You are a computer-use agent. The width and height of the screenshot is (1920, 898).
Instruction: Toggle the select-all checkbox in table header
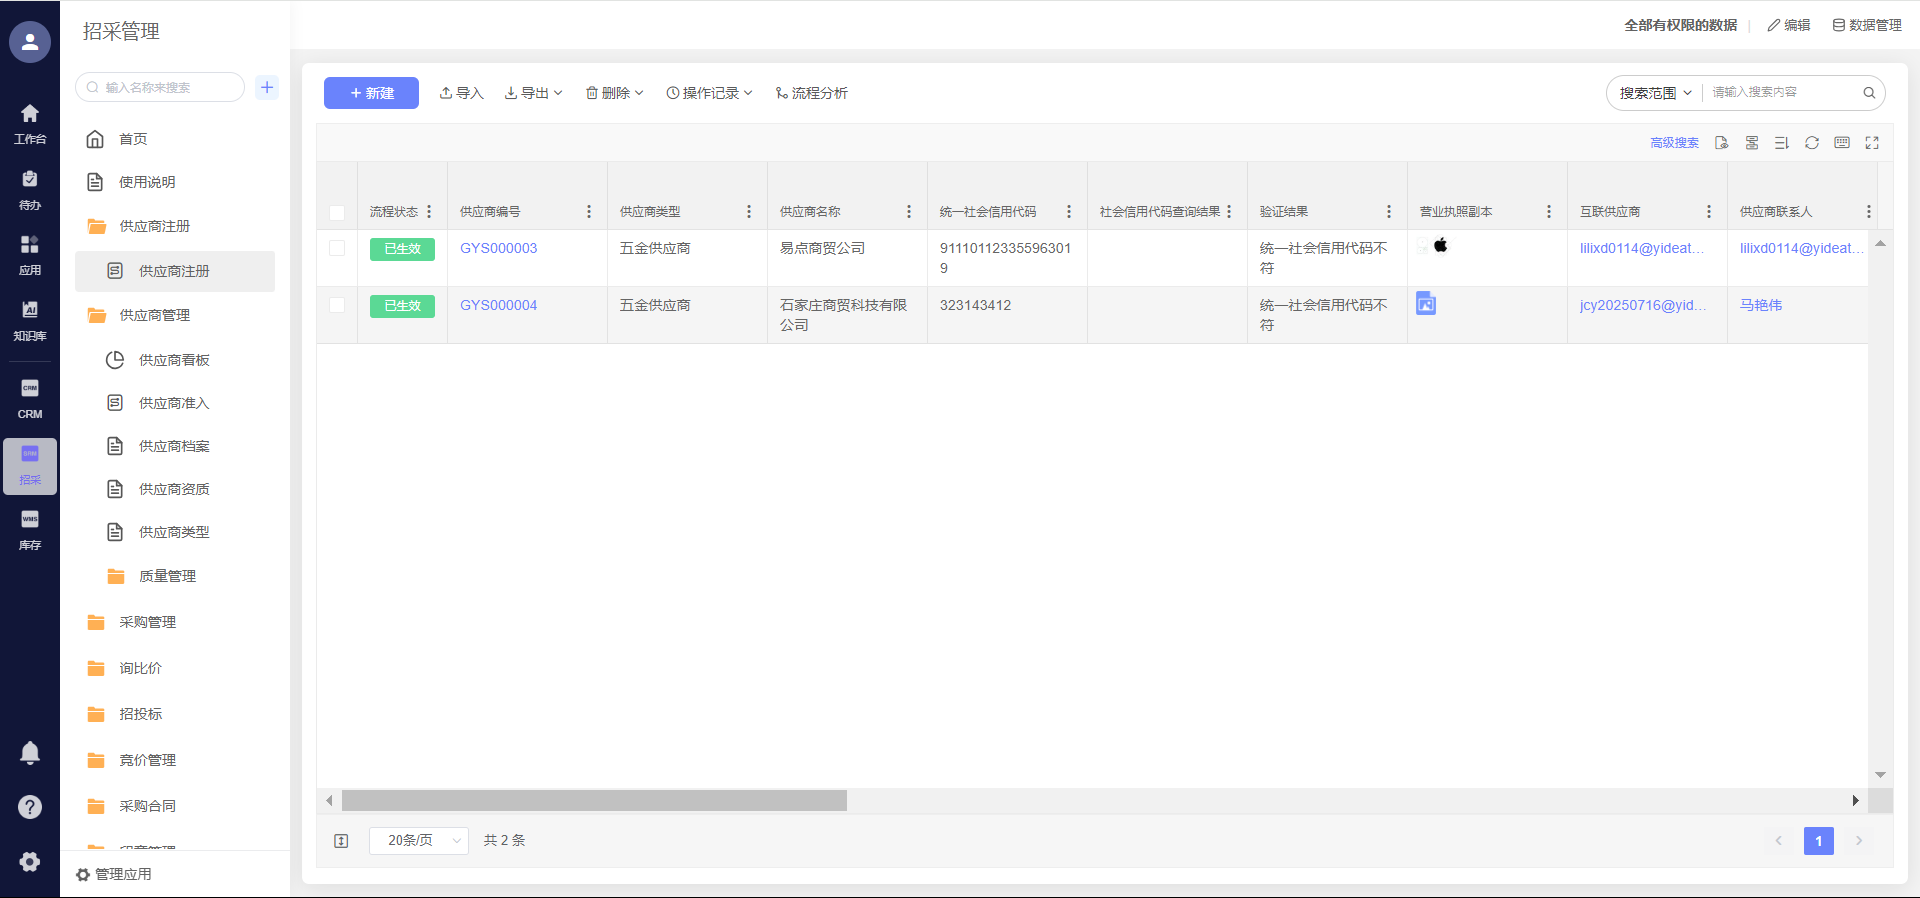click(x=337, y=212)
